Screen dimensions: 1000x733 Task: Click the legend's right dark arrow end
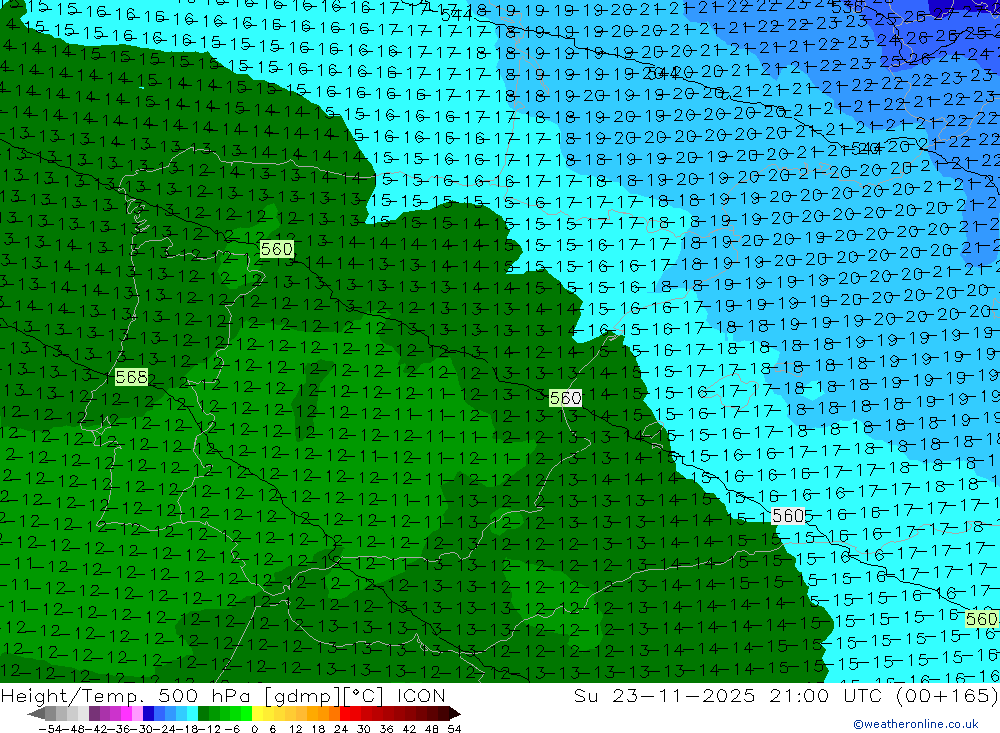click(454, 713)
